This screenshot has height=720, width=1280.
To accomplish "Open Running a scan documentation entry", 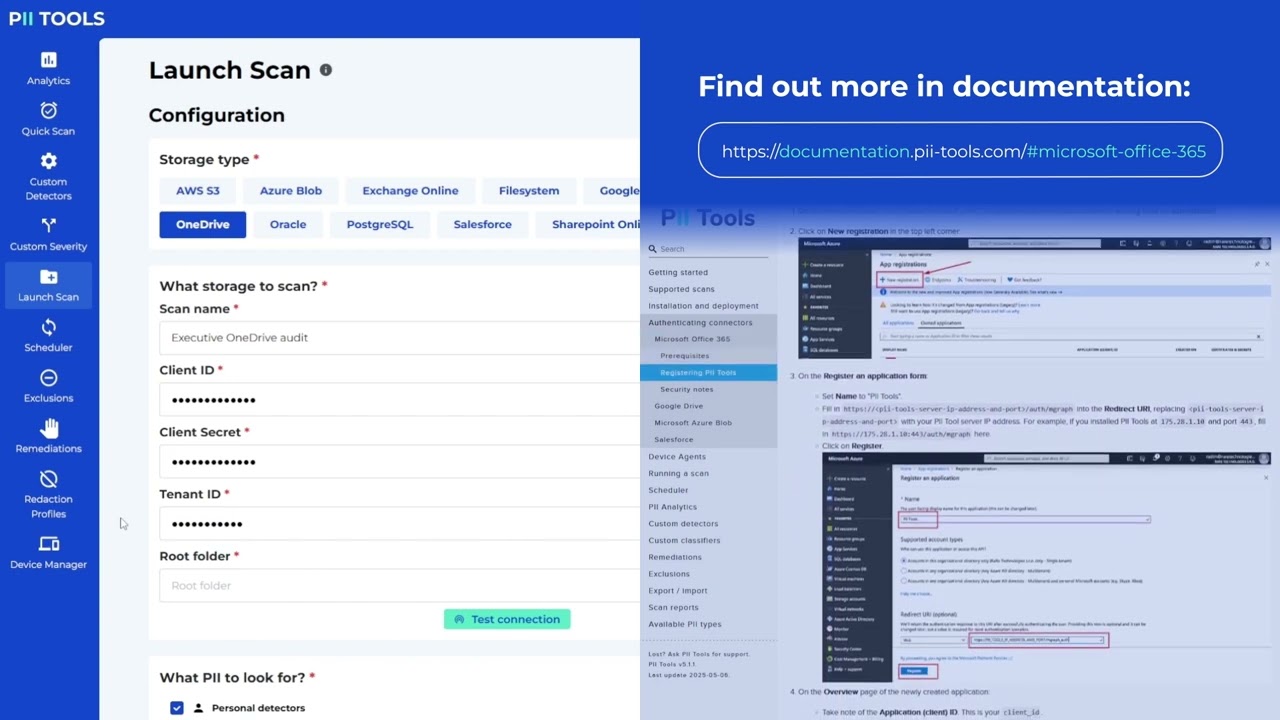I will 678,474.
